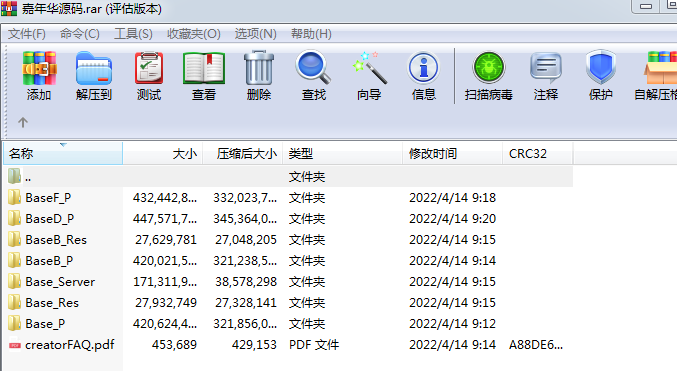Screen dimensions: 677x371
Task: Click packed size value 27,328,141
Action: tap(246, 303)
